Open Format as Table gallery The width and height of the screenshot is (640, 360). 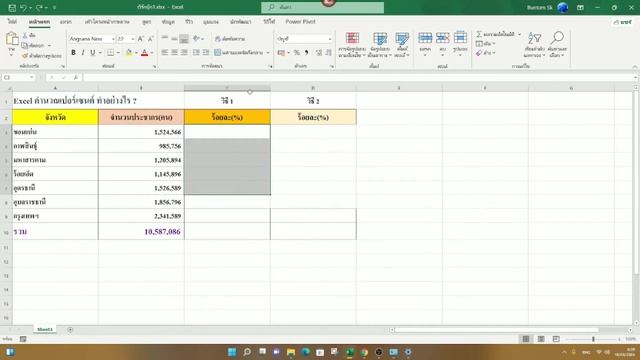(x=380, y=44)
